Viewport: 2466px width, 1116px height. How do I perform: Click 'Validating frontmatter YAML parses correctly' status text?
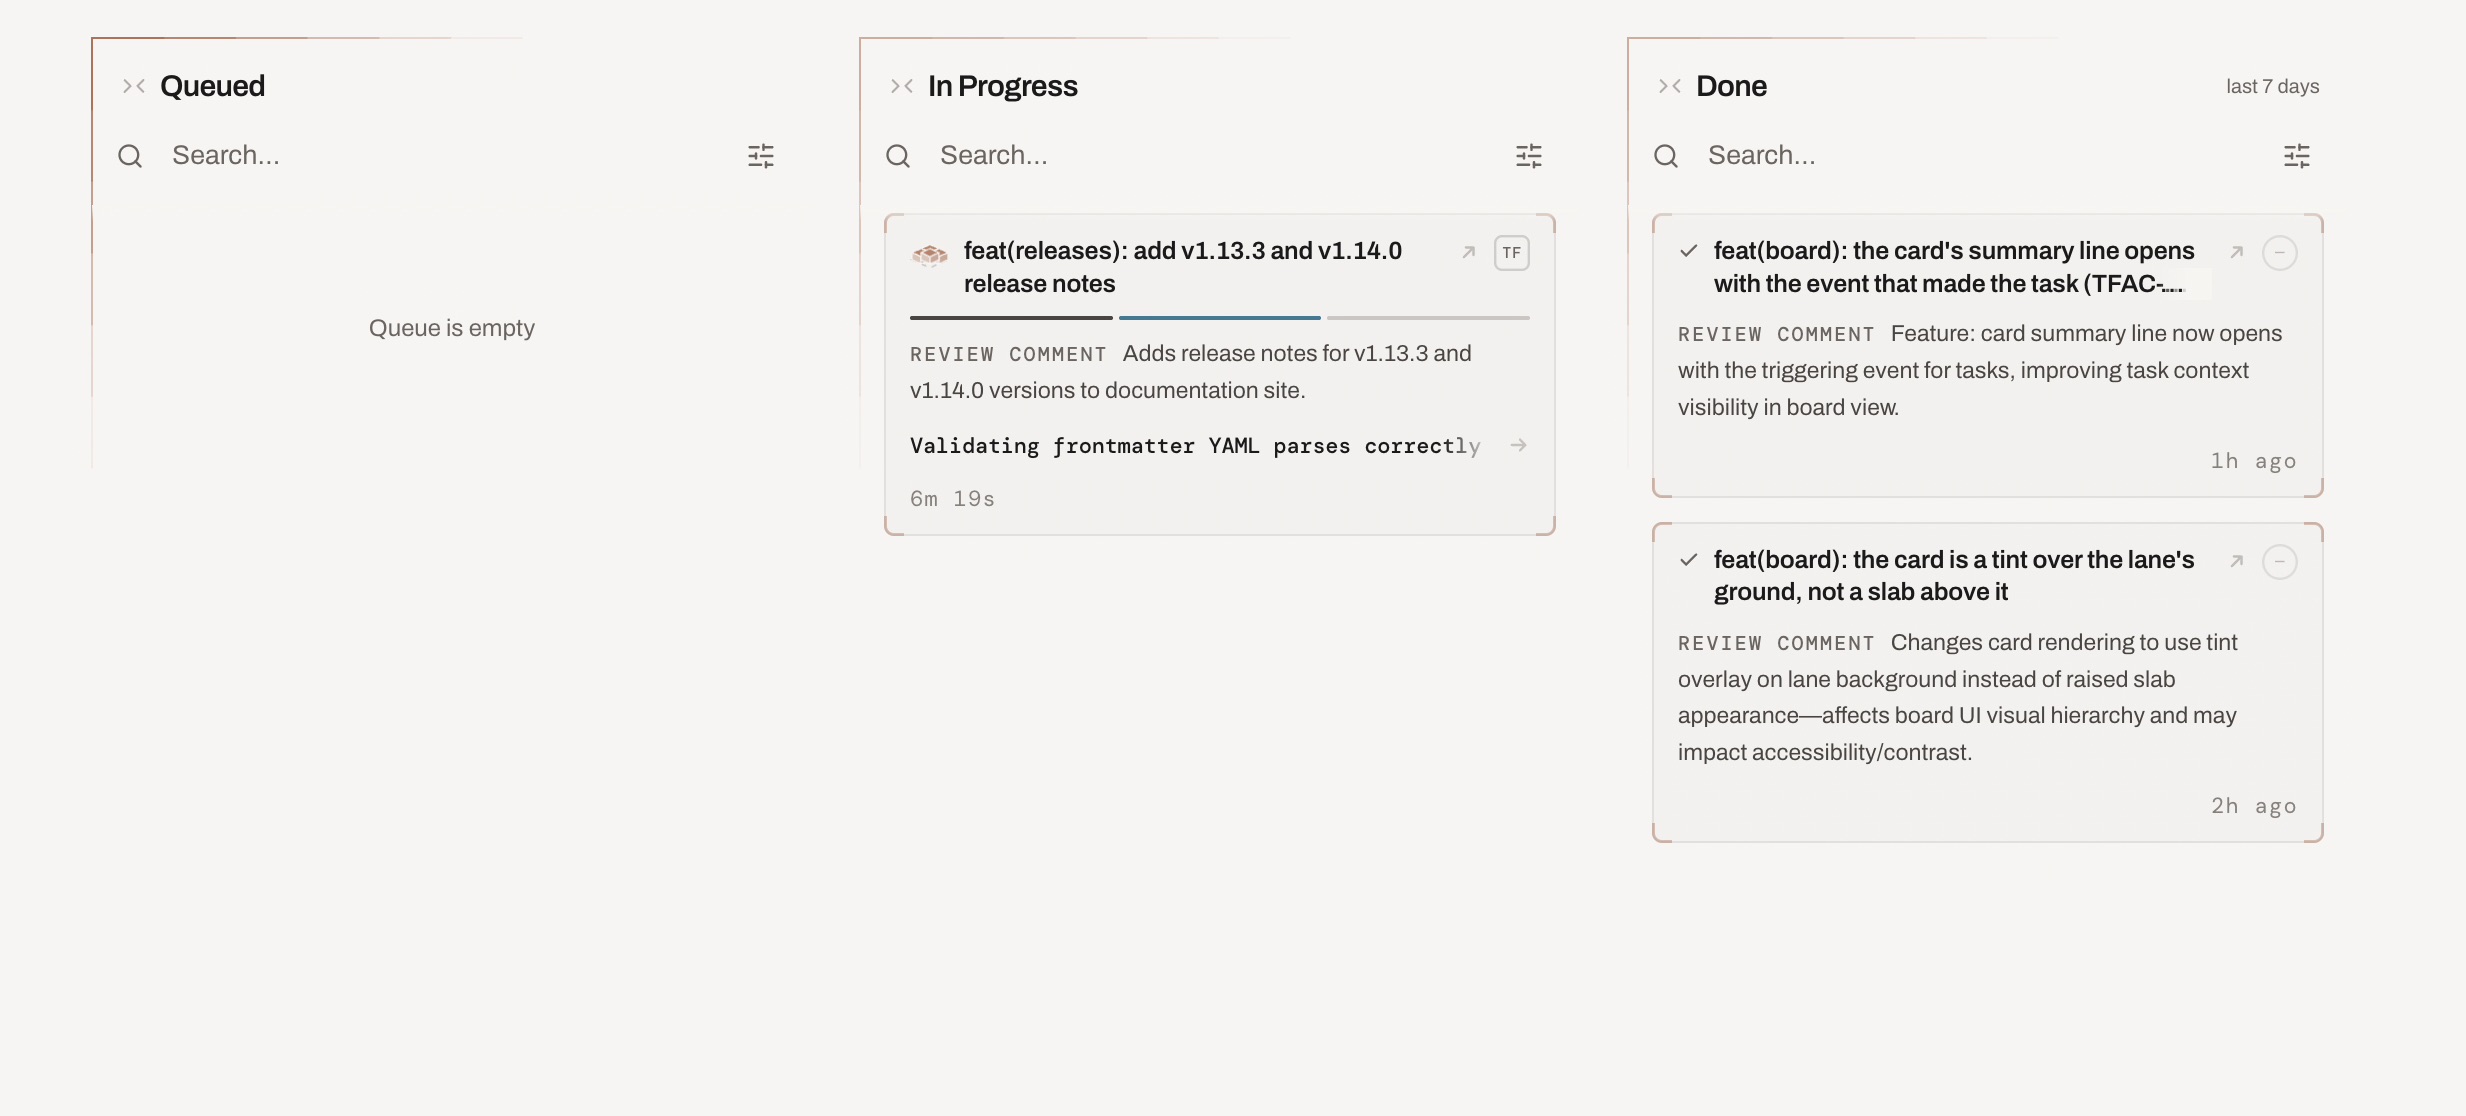coord(1195,446)
